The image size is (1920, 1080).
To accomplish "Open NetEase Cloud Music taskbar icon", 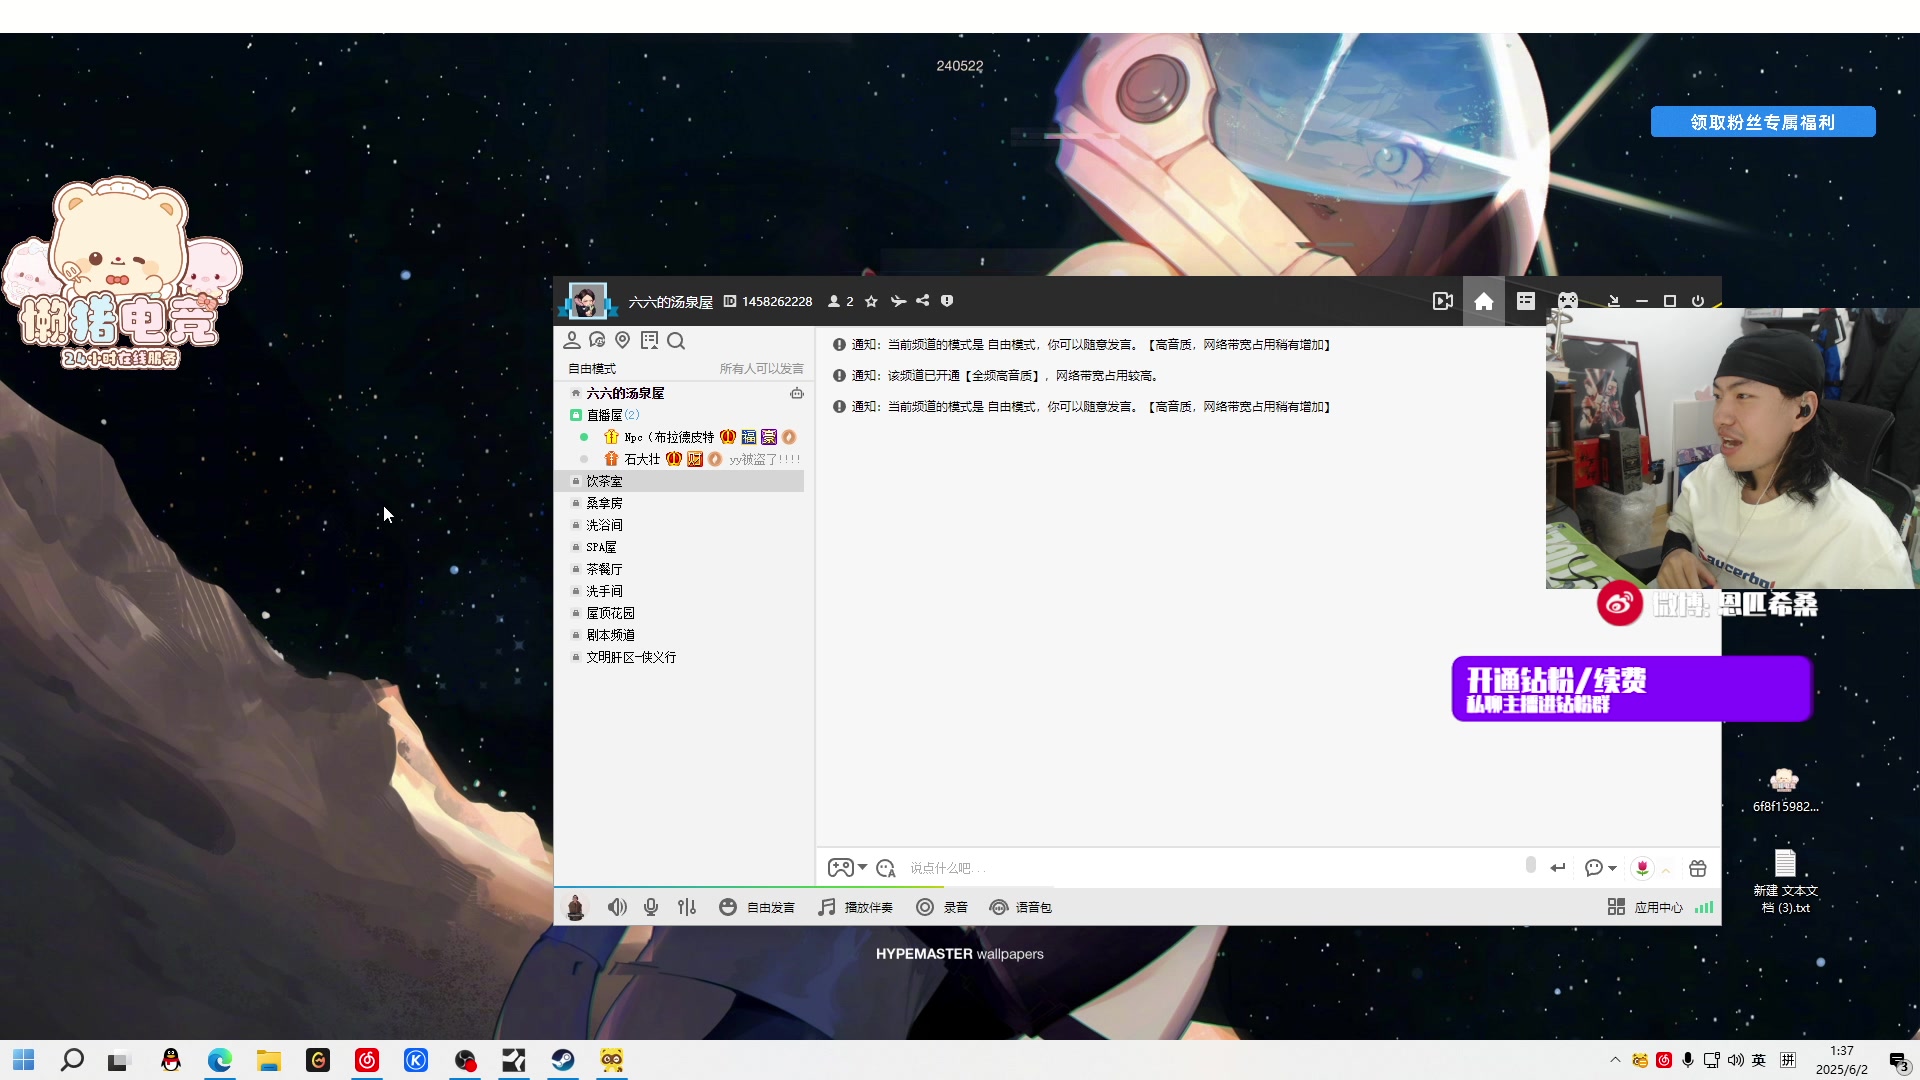I will (367, 1060).
